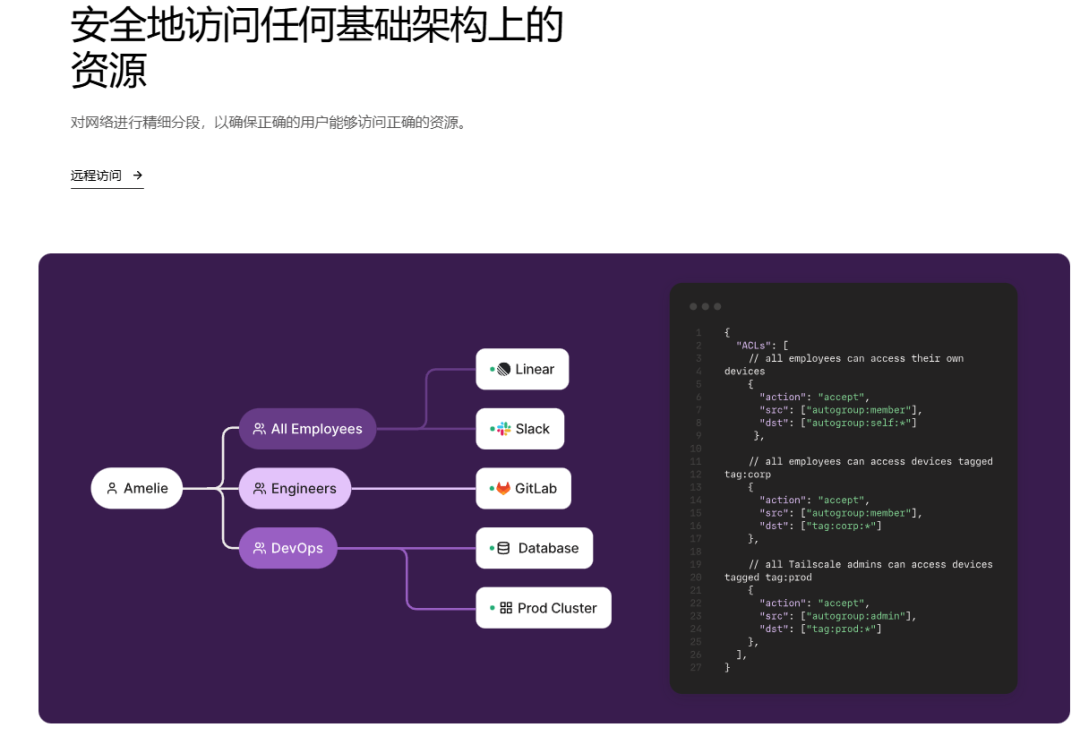Click the three dots in code window

(705, 306)
